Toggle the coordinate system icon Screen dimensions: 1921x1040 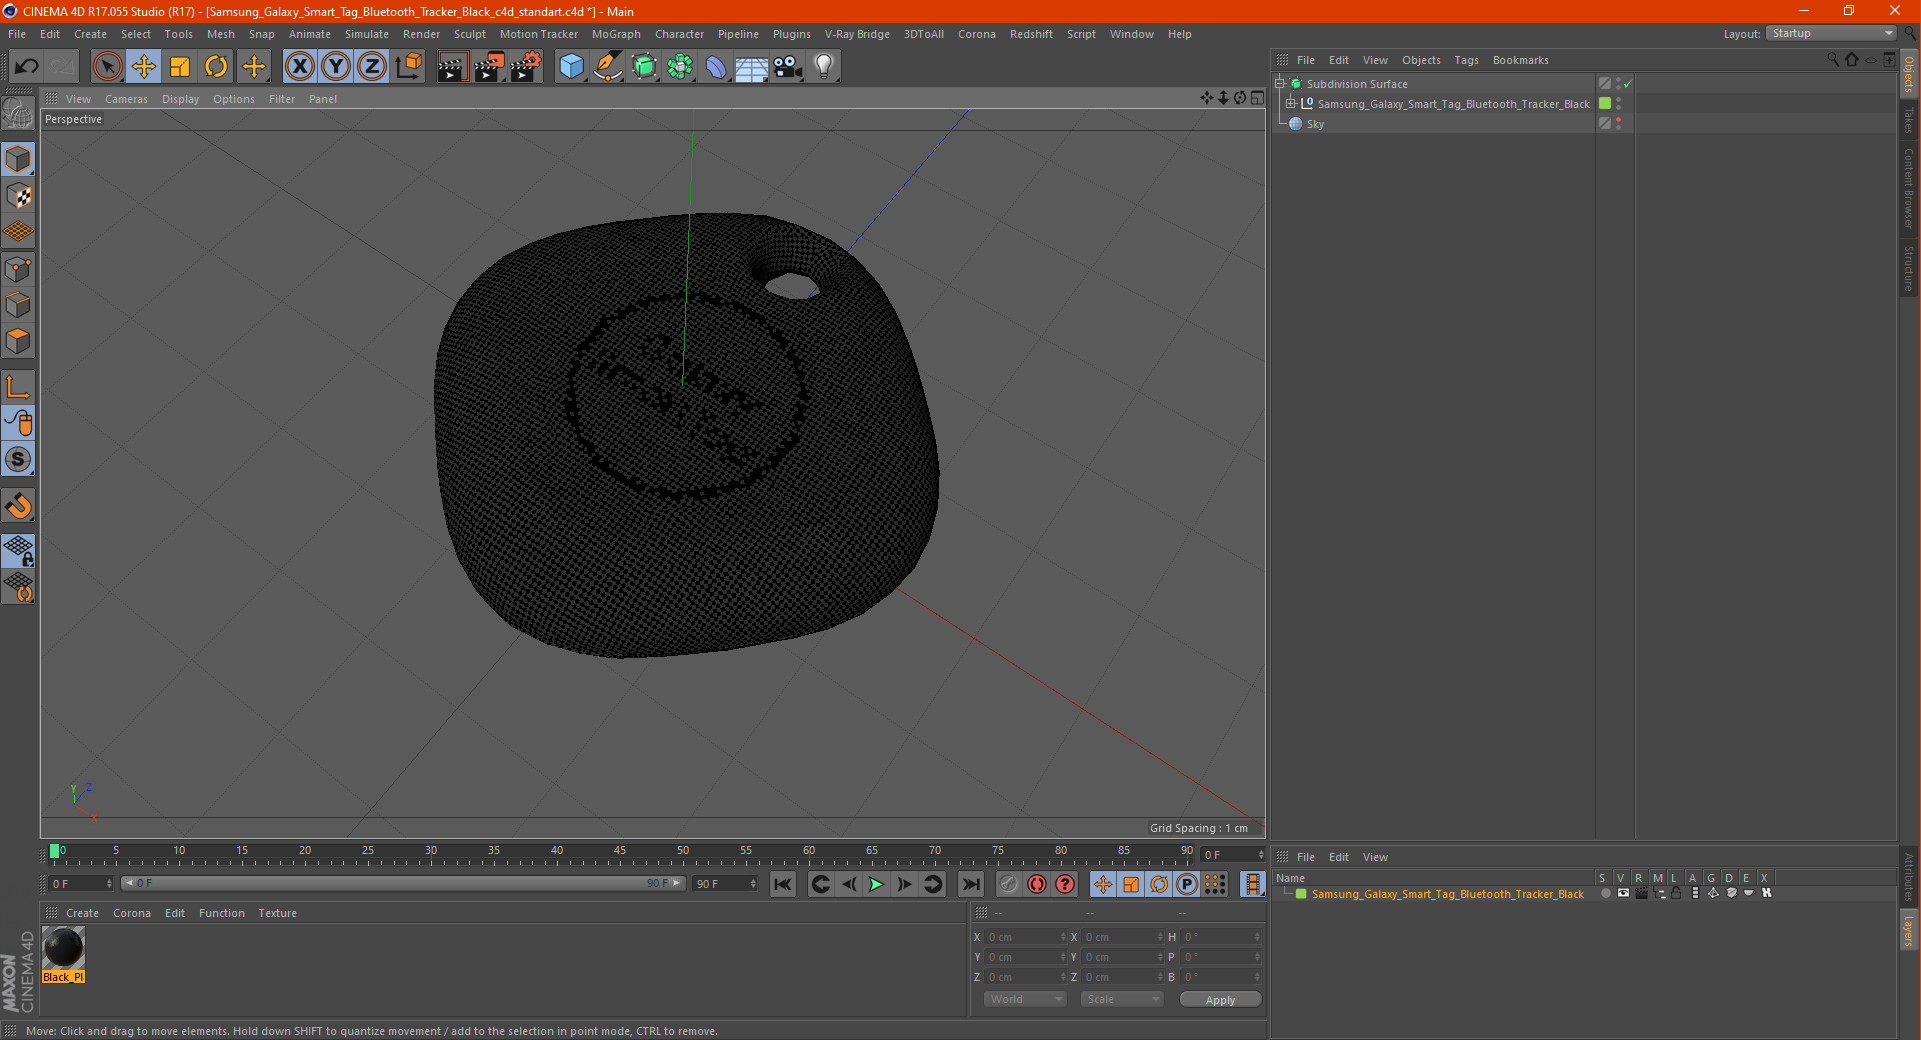coord(408,67)
